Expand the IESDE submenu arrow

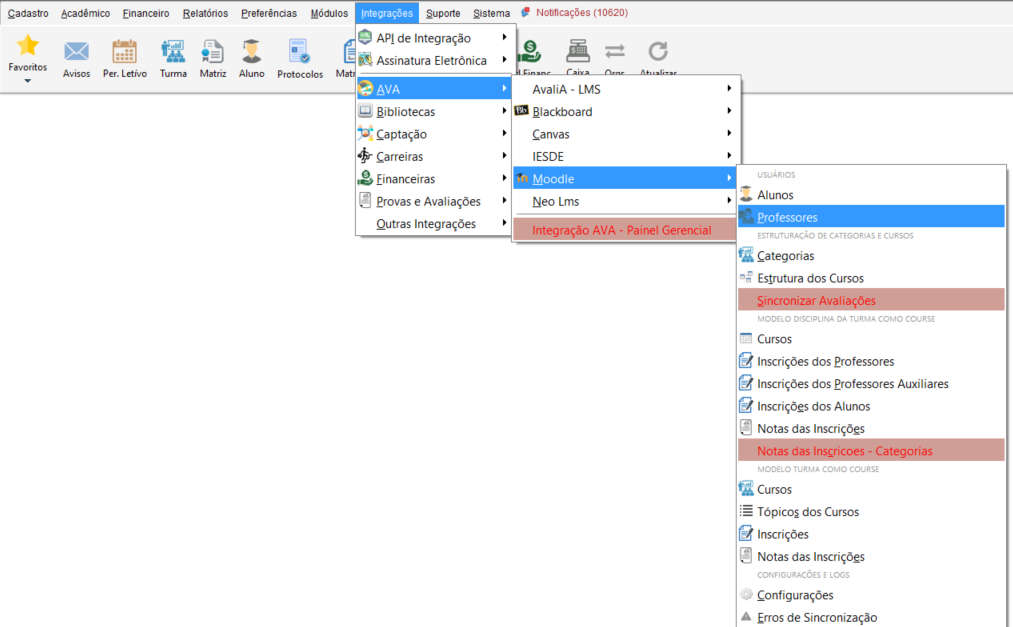pos(729,156)
